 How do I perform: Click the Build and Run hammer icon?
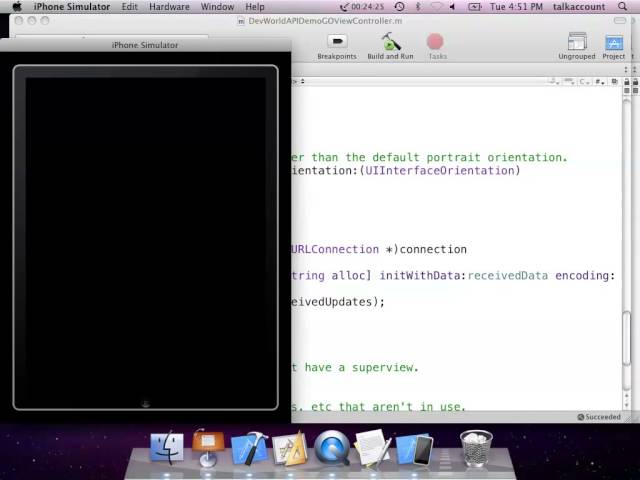[x=391, y=41]
